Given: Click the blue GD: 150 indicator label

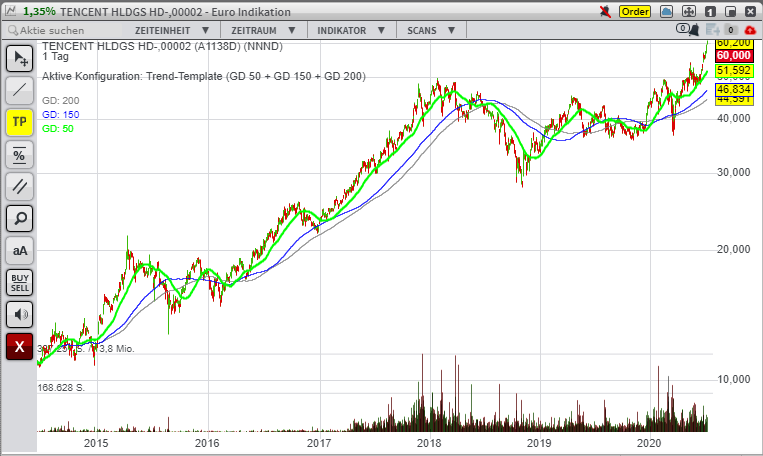Looking at the screenshot, I should click(x=60, y=115).
